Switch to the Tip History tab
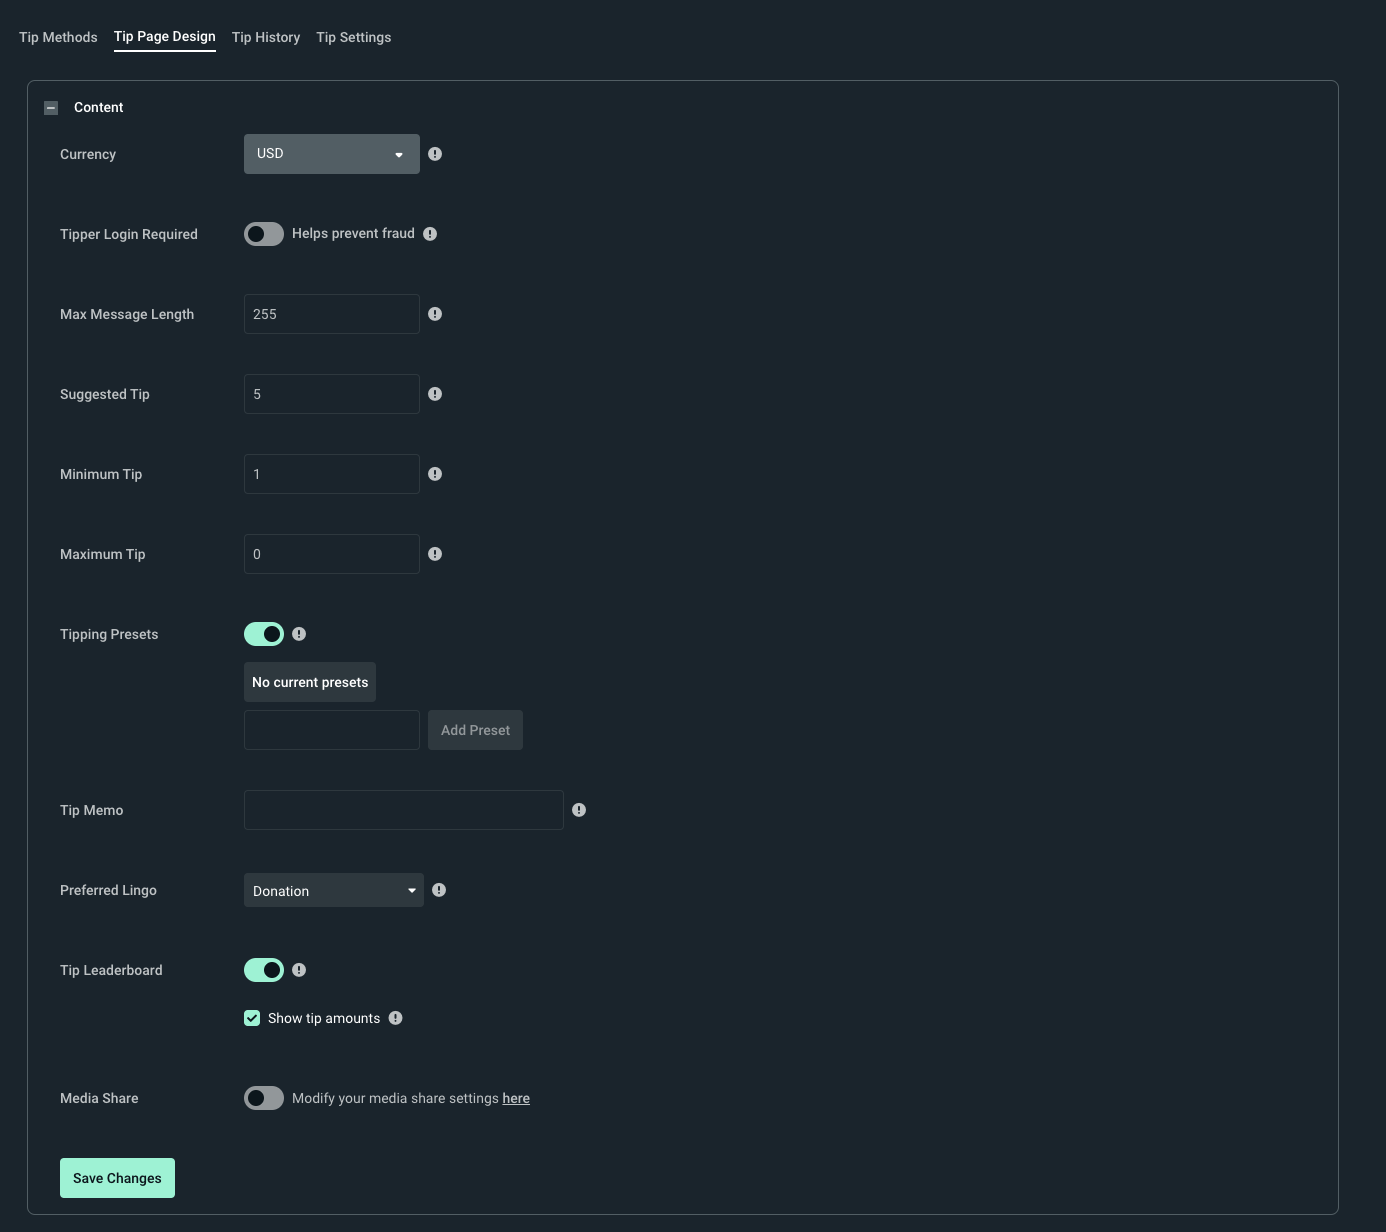 266,37
